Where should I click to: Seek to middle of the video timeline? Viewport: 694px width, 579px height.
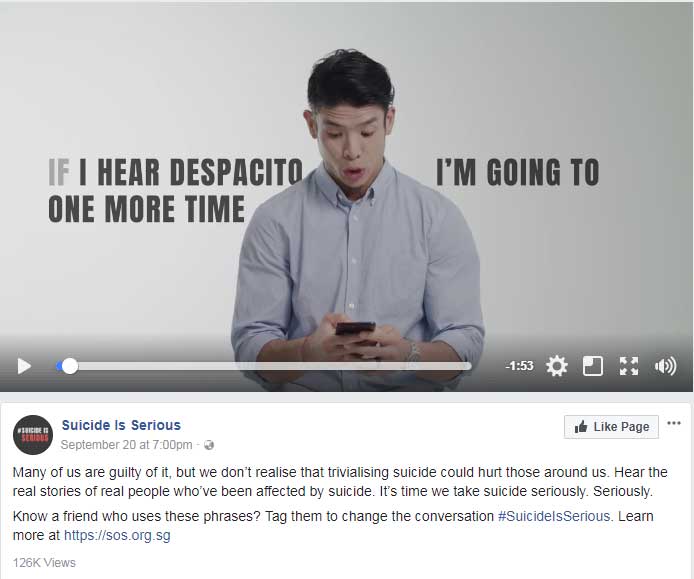(x=264, y=366)
